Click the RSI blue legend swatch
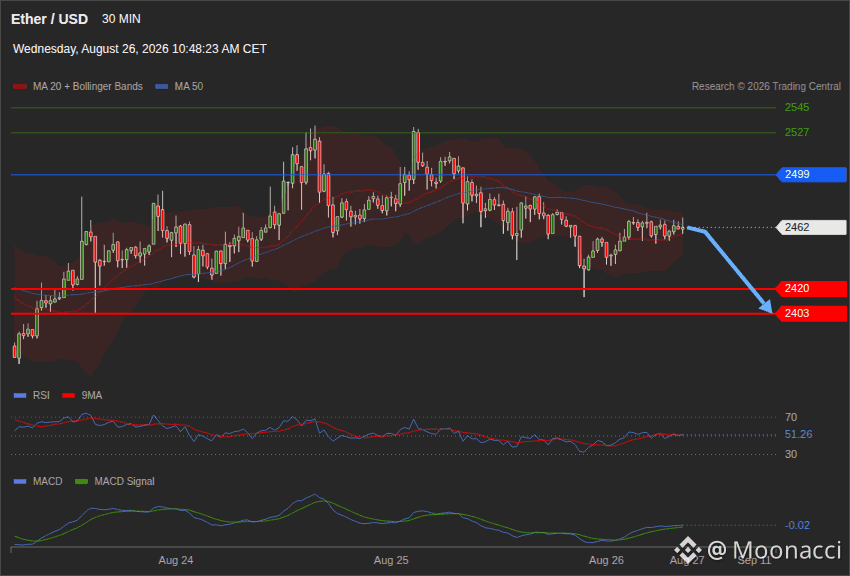This screenshot has width=850, height=576. coord(20,396)
